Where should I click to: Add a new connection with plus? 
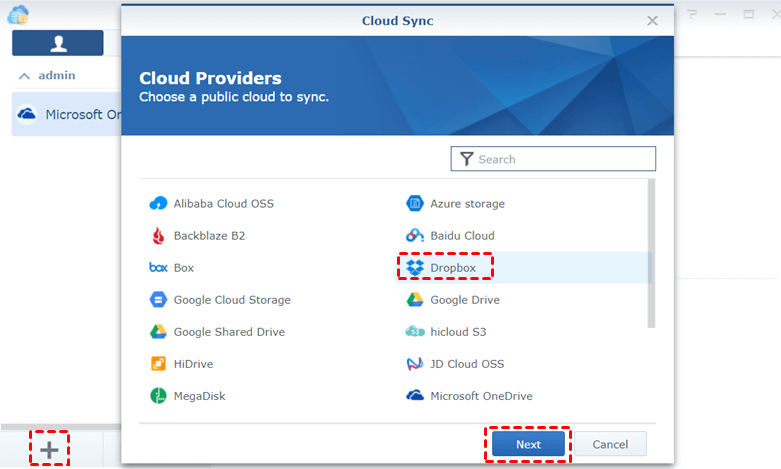(x=49, y=449)
